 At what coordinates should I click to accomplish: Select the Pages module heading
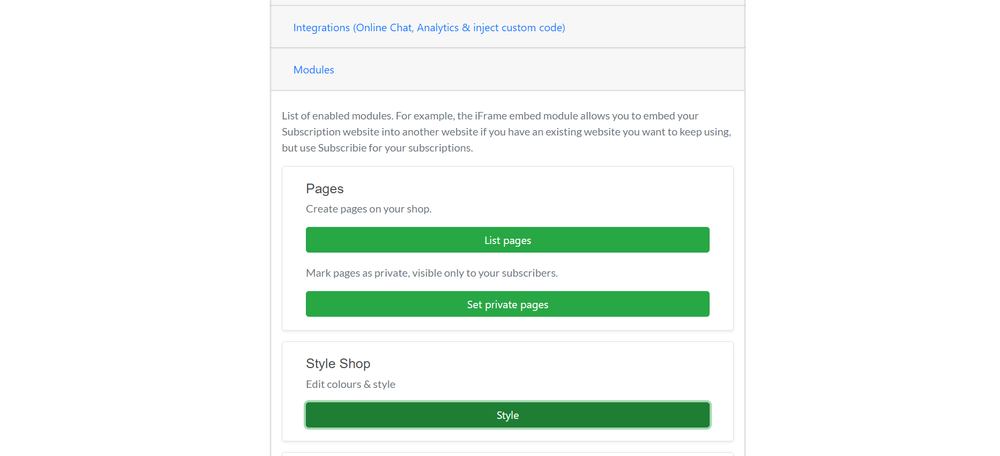point(325,189)
